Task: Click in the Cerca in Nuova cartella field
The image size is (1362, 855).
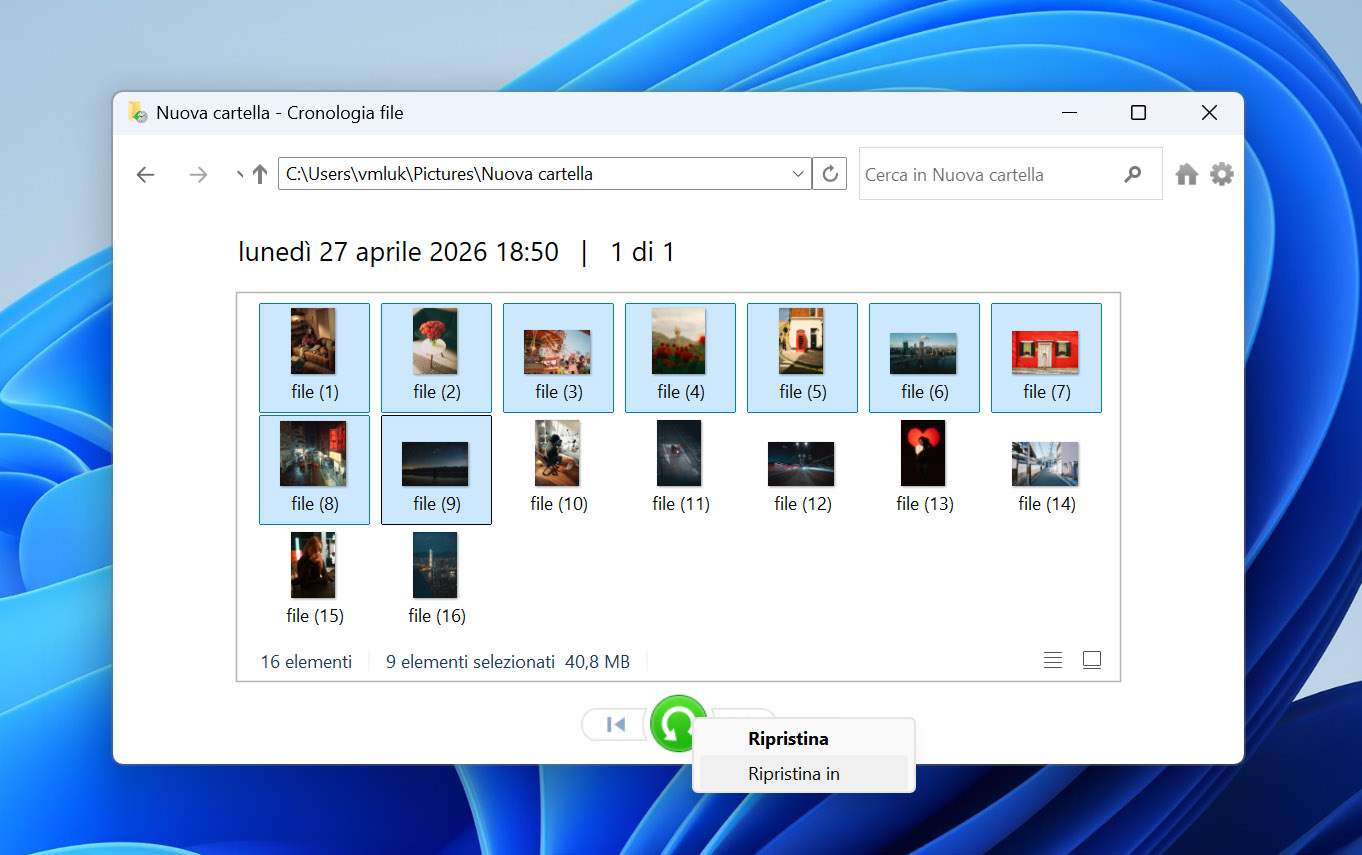Action: [990, 174]
